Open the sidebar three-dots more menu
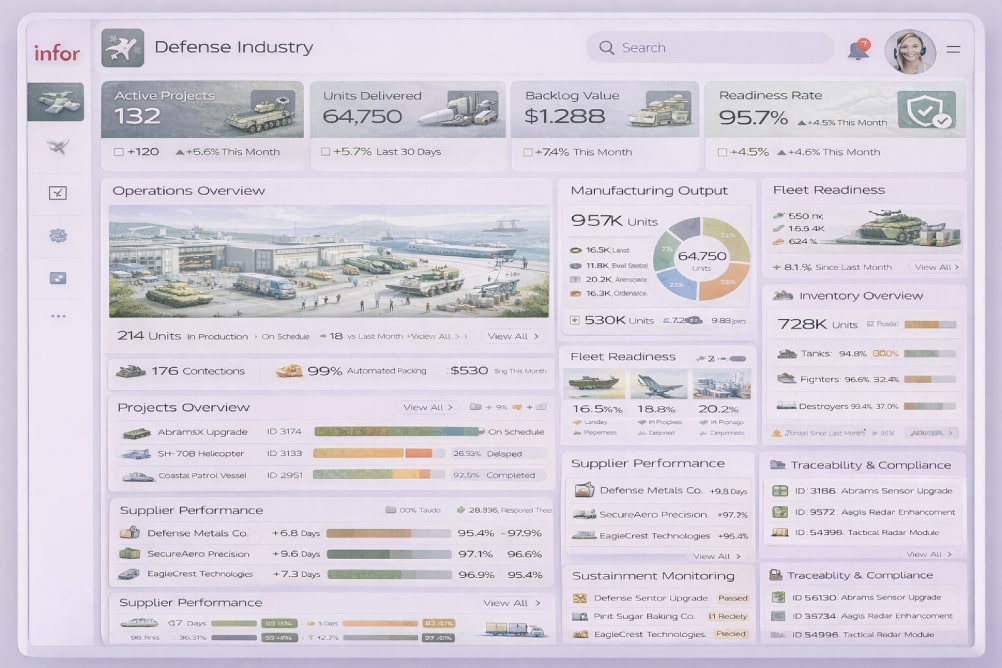Screen dimensions: 1002x668 click(58, 316)
